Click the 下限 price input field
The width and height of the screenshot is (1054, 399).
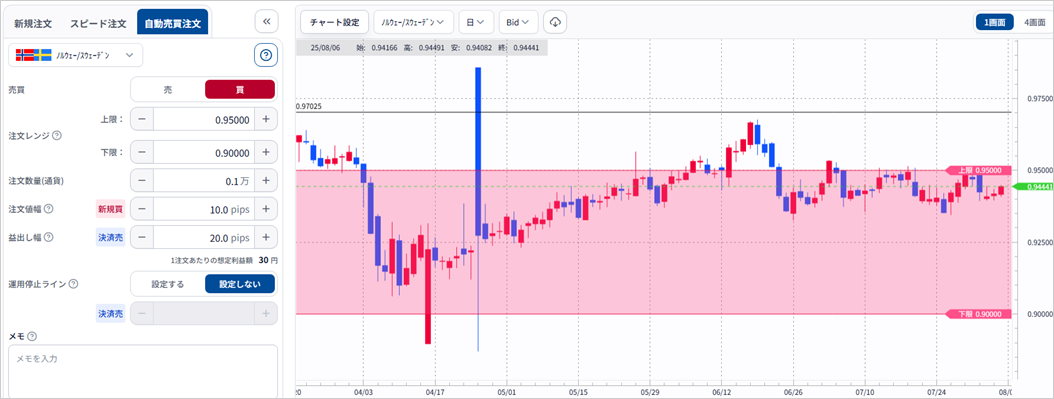[204, 152]
